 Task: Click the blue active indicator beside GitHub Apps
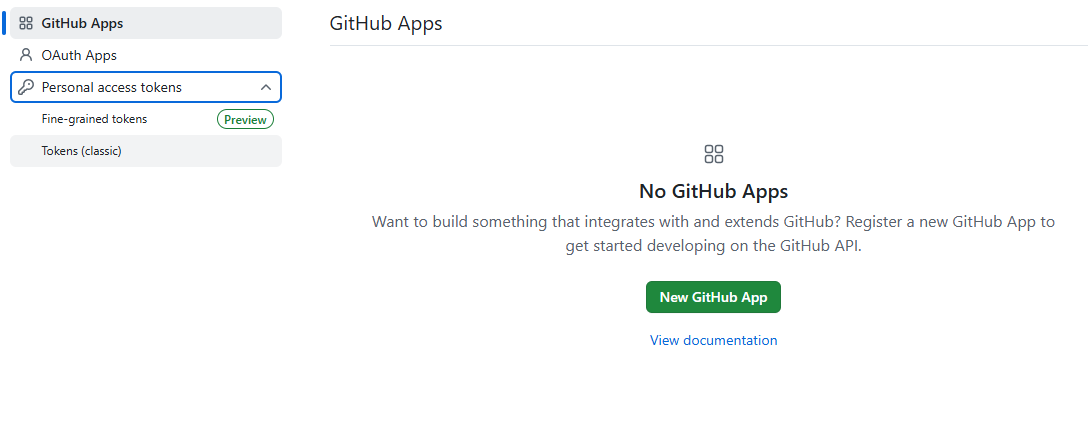4,23
